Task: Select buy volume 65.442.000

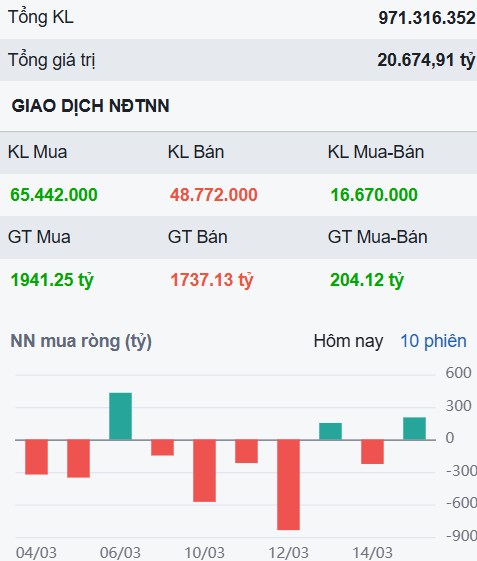Action: click(x=54, y=195)
